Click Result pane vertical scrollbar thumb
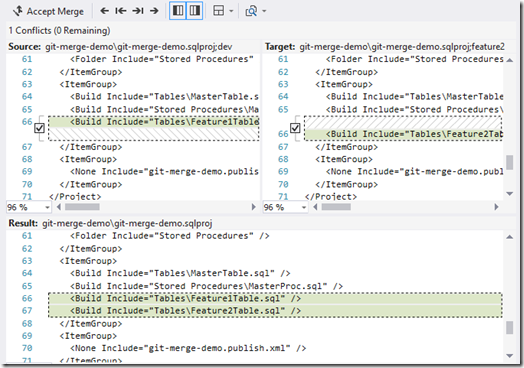The width and height of the screenshot is (524, 368). point(509,328)
